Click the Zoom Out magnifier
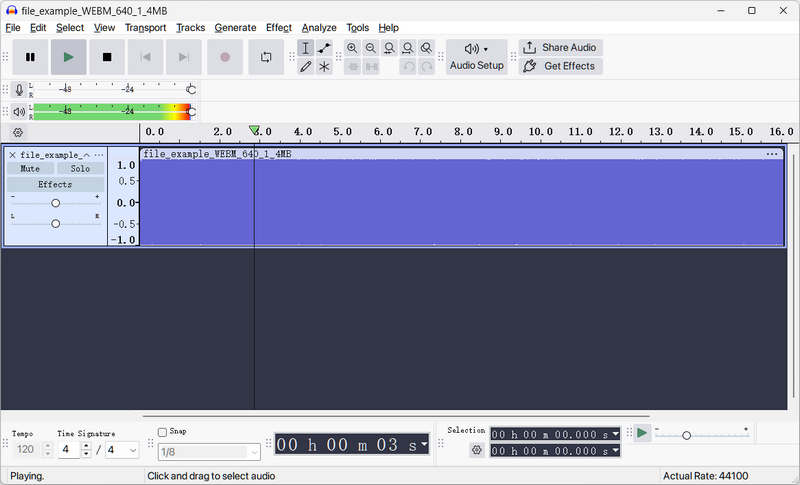800x485 pixels. pos(371,48)
